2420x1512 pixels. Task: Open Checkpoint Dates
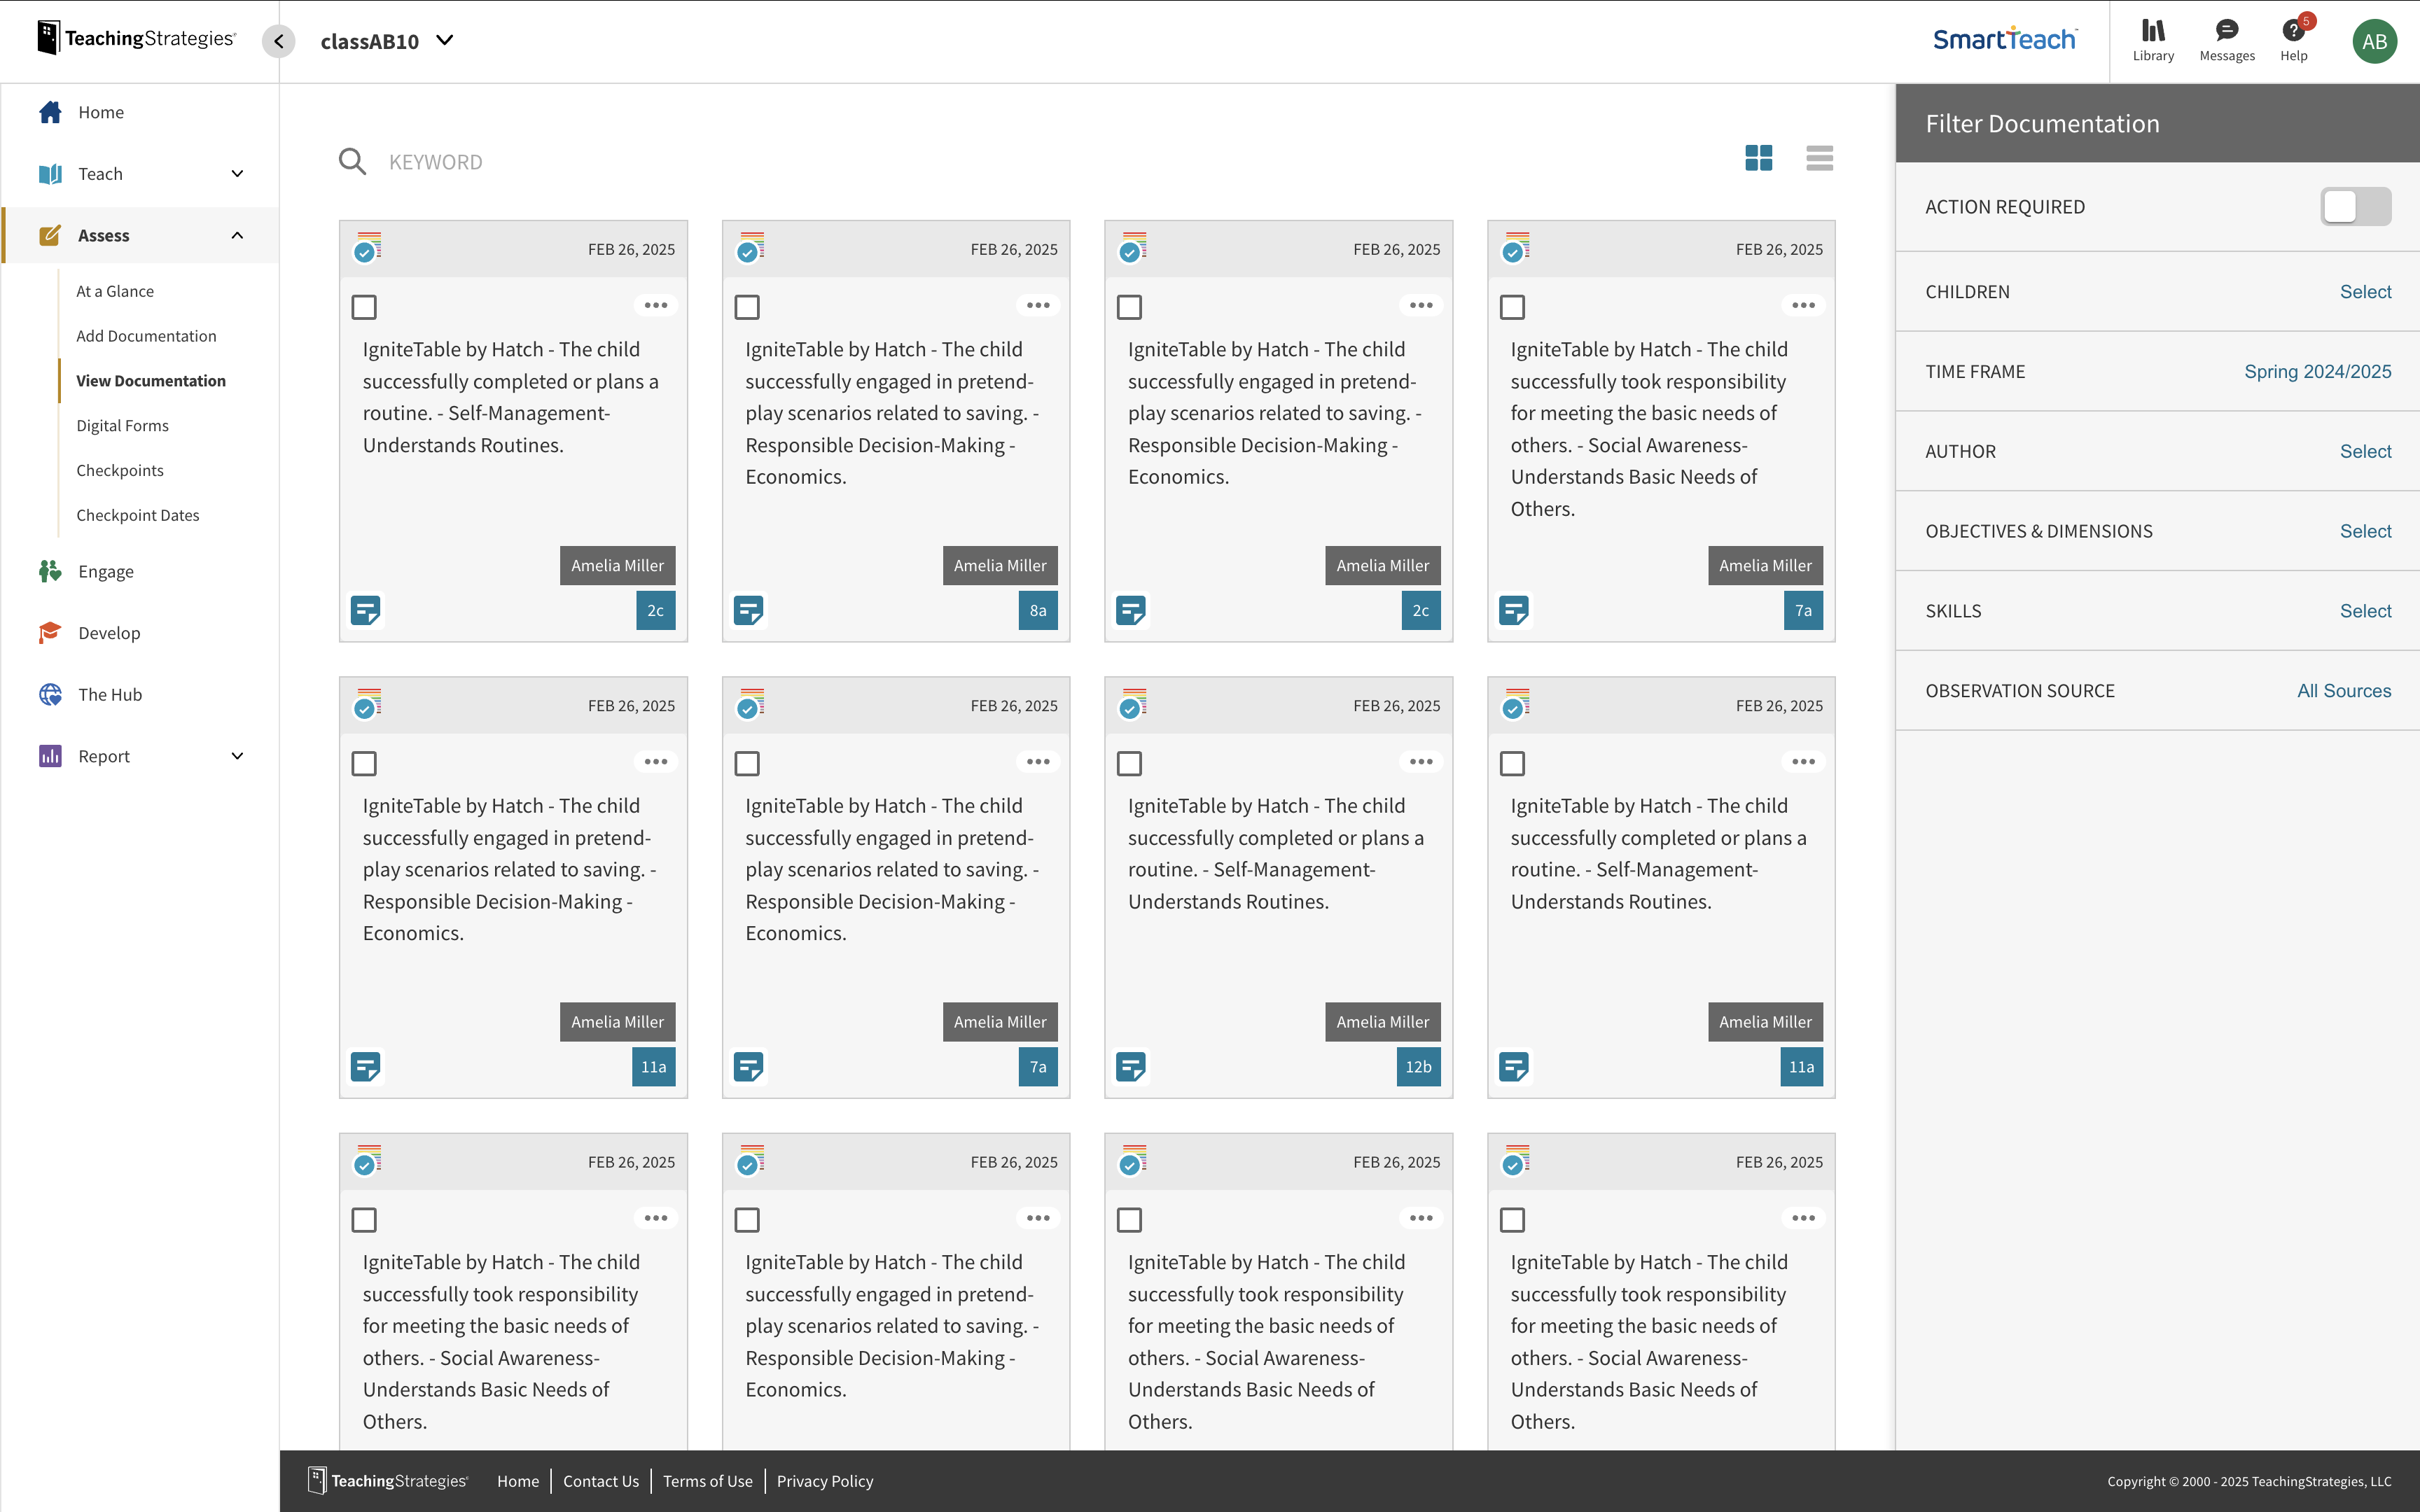138,515
